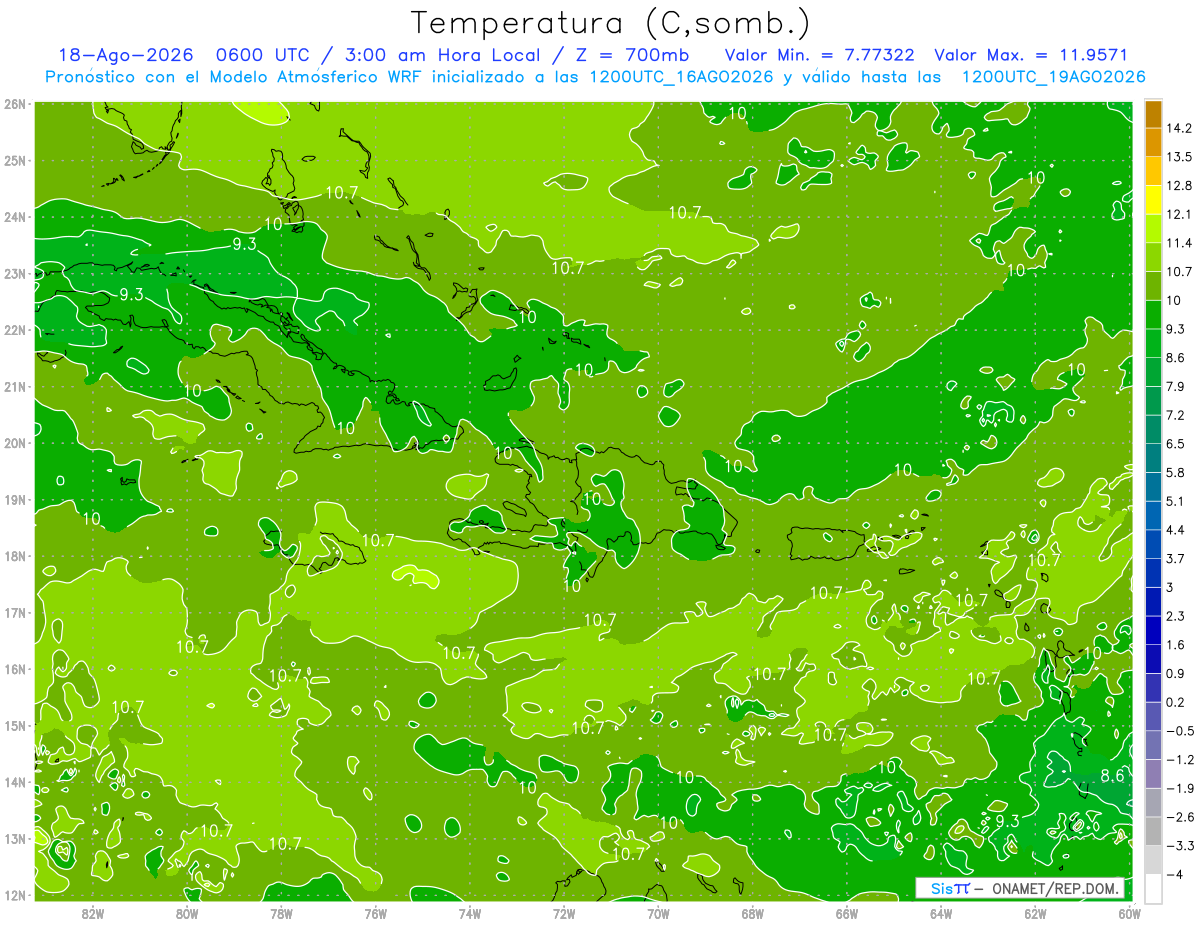Click the "12.1" color scale value
Screen dimensions: 1200x927
click(1179, 214)
